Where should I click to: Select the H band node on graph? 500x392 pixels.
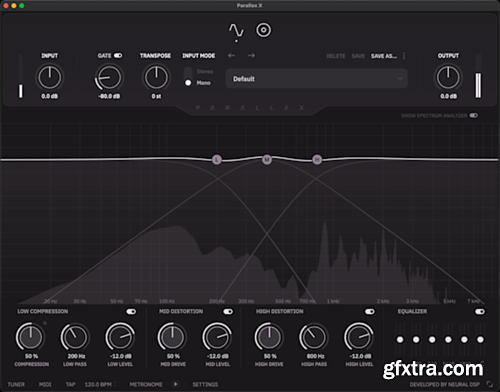click(x=317, y=160)
